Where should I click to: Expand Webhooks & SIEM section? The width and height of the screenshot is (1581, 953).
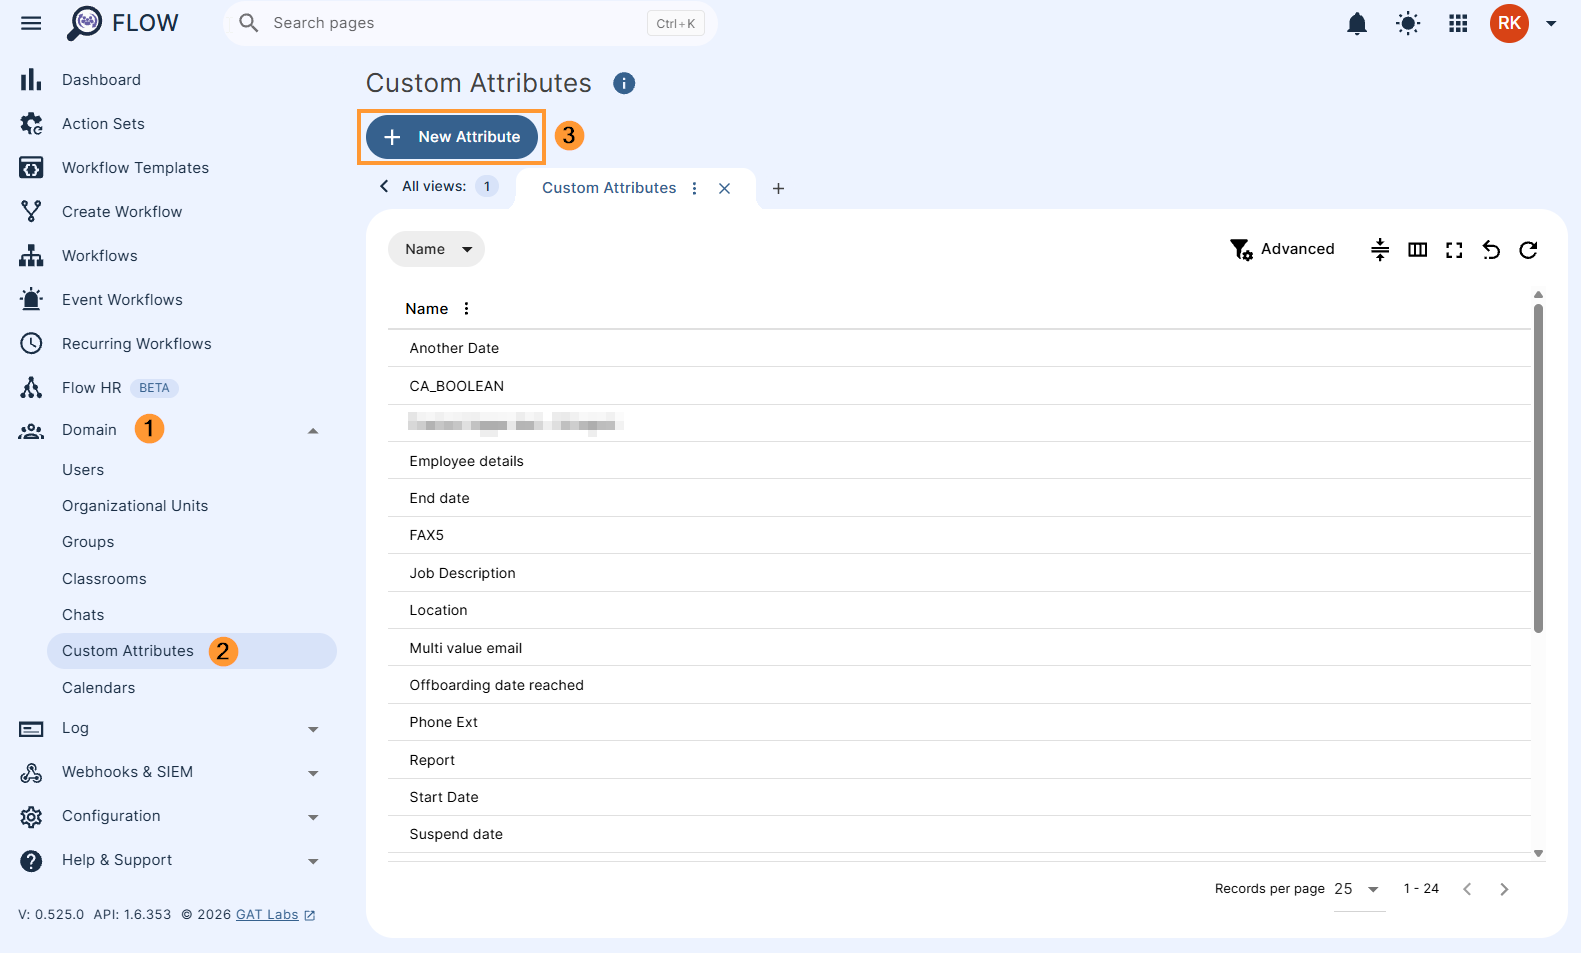click(313, 773)
